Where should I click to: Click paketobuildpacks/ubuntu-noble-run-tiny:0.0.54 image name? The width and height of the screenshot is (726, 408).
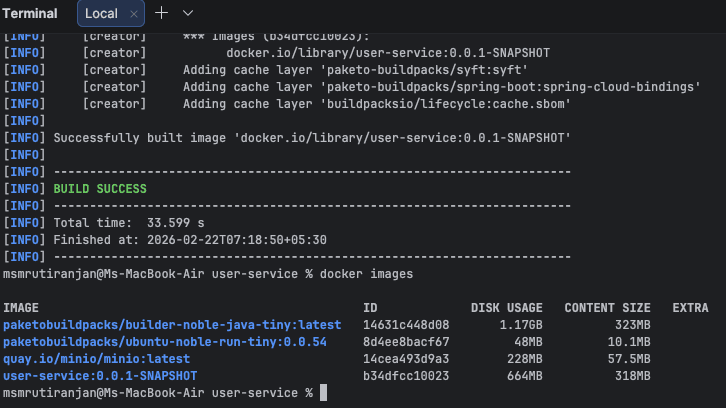165,342
